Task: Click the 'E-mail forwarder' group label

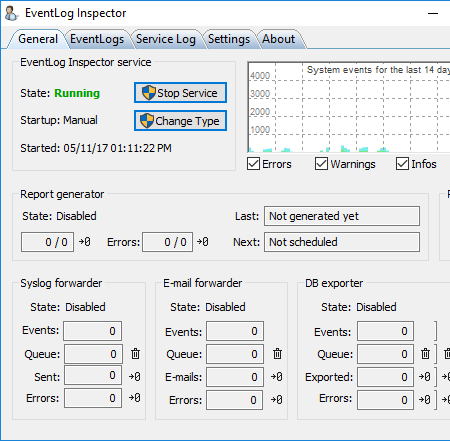Action: tap(202, 283)
